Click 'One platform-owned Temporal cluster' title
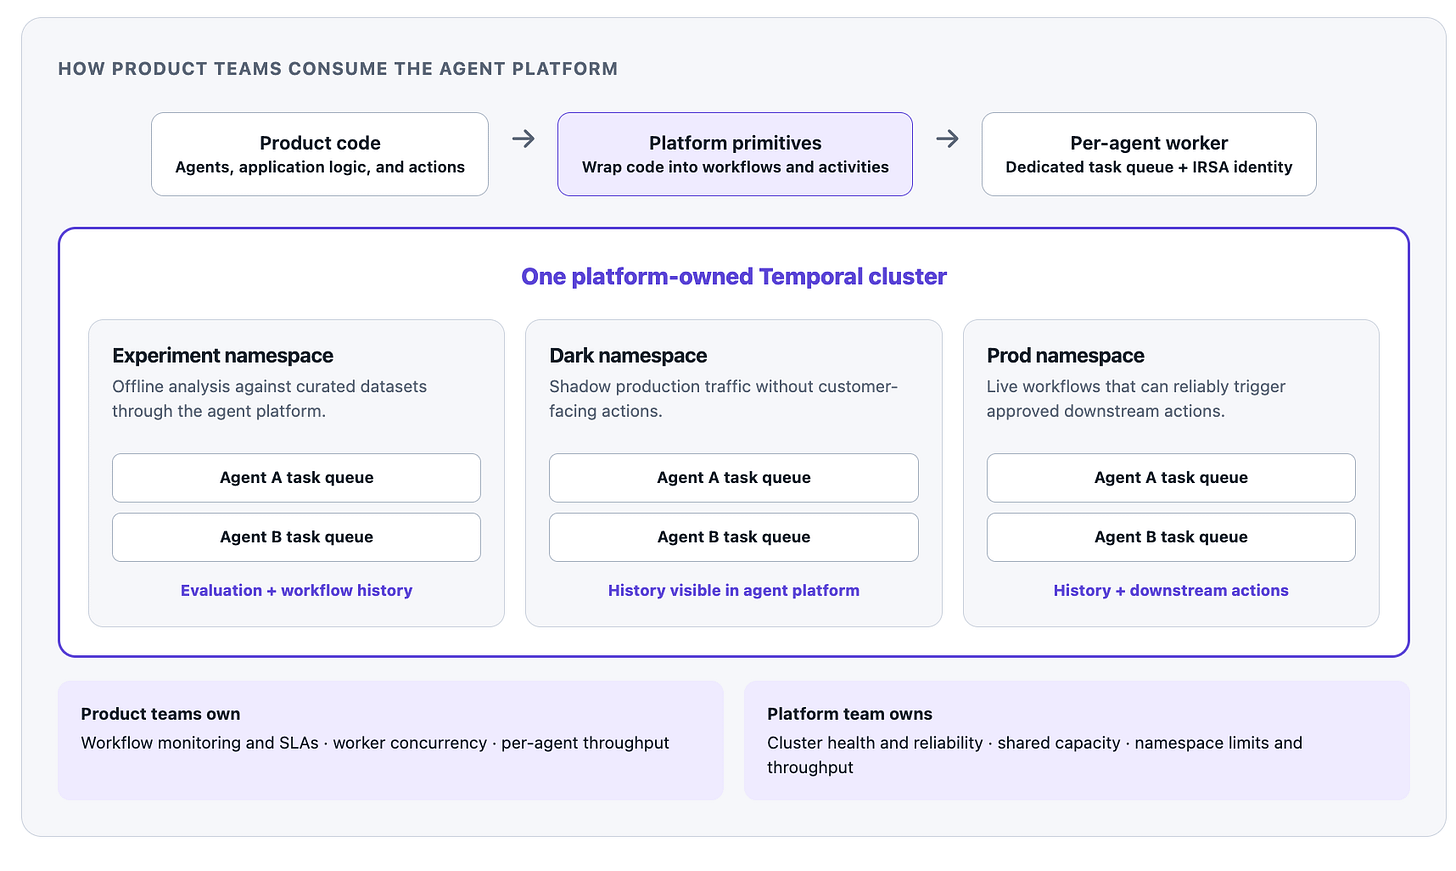 pos(734,277)
